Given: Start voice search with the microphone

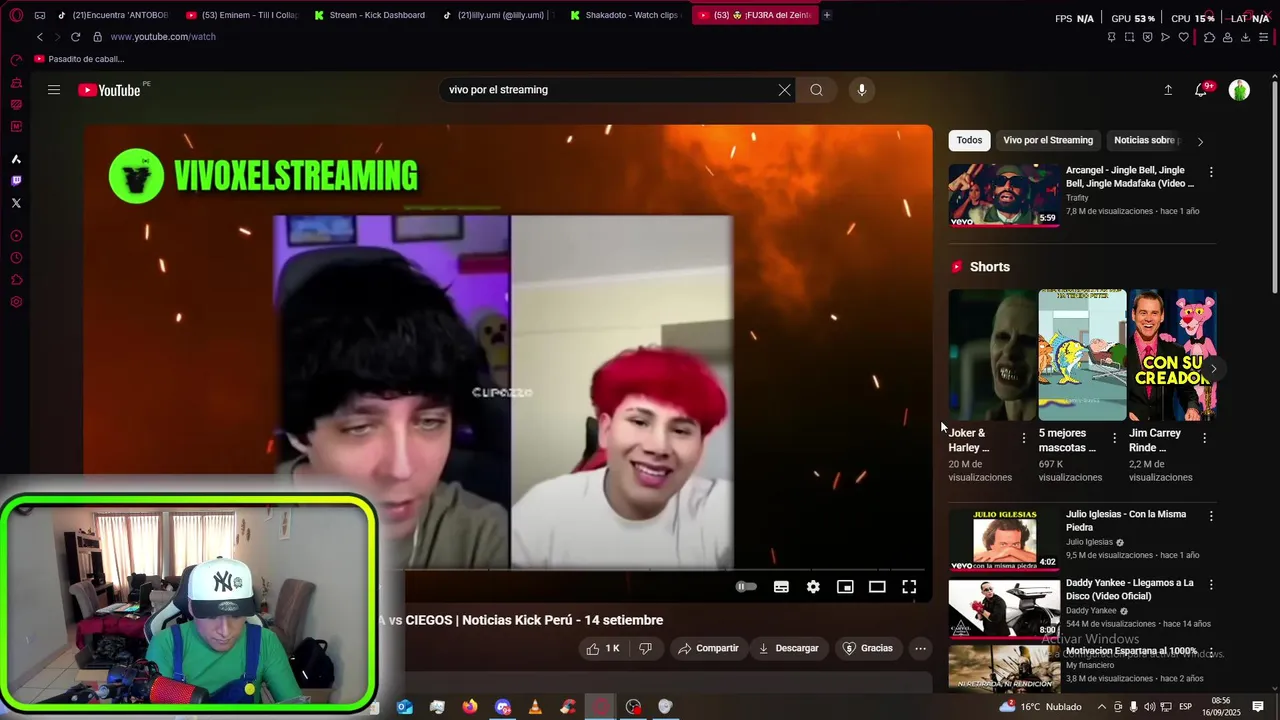Looking at the screenshot, I should (862, 90).
